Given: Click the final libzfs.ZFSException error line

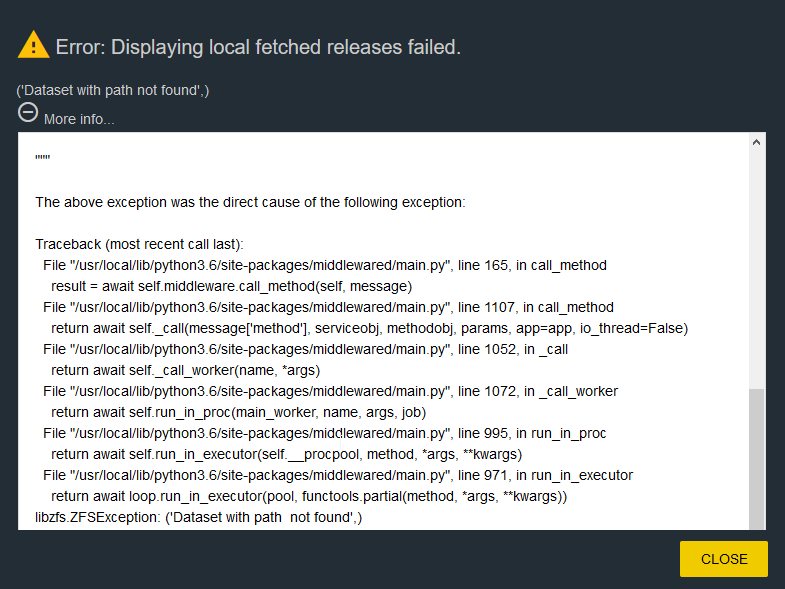Looking at the screenshot, I should [198, 517].
